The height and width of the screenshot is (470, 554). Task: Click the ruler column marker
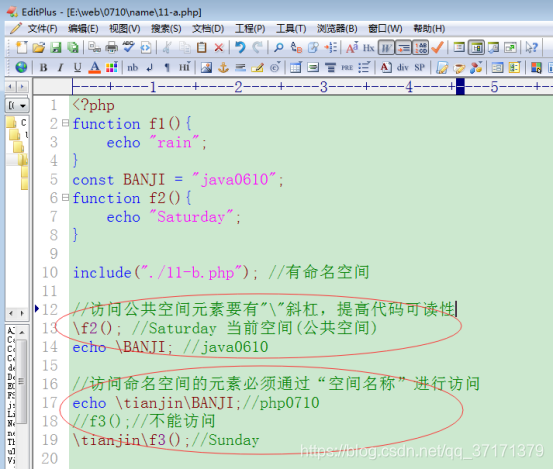[460, 87]
